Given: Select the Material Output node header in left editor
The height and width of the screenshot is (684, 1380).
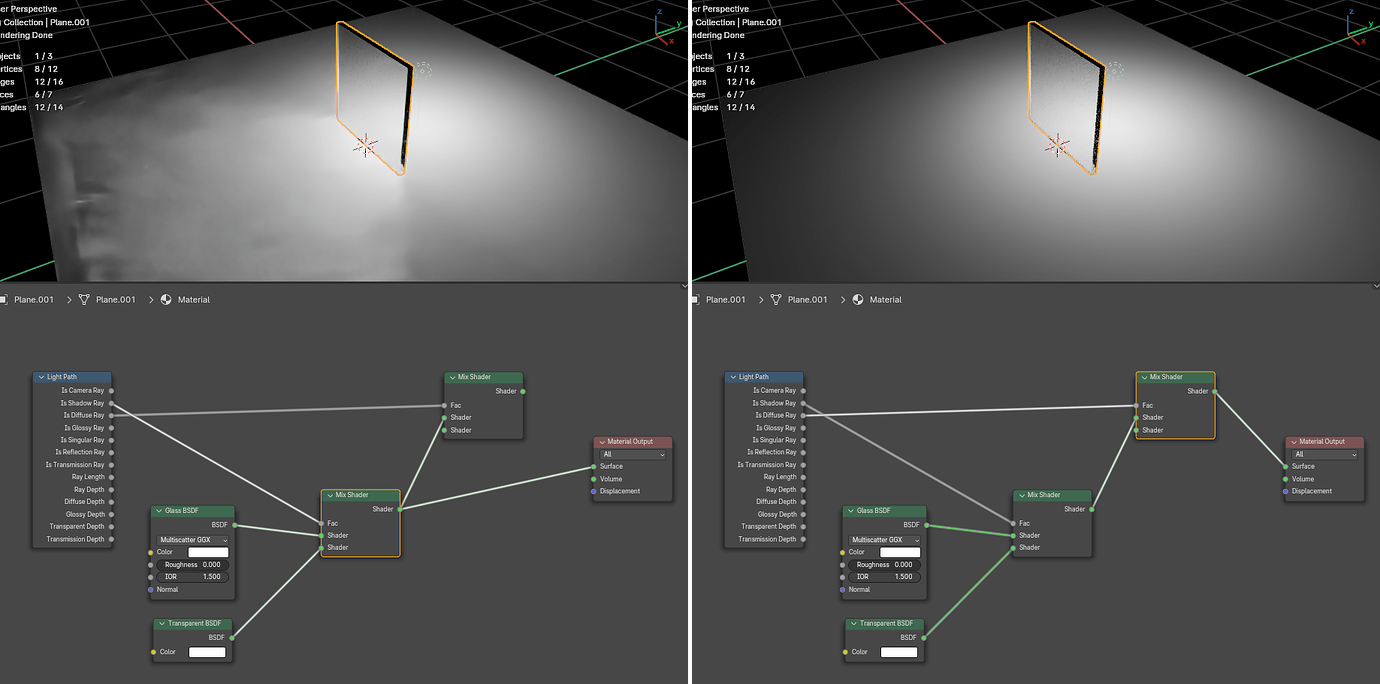Looking at the screenshot, I should pos(632,442).
